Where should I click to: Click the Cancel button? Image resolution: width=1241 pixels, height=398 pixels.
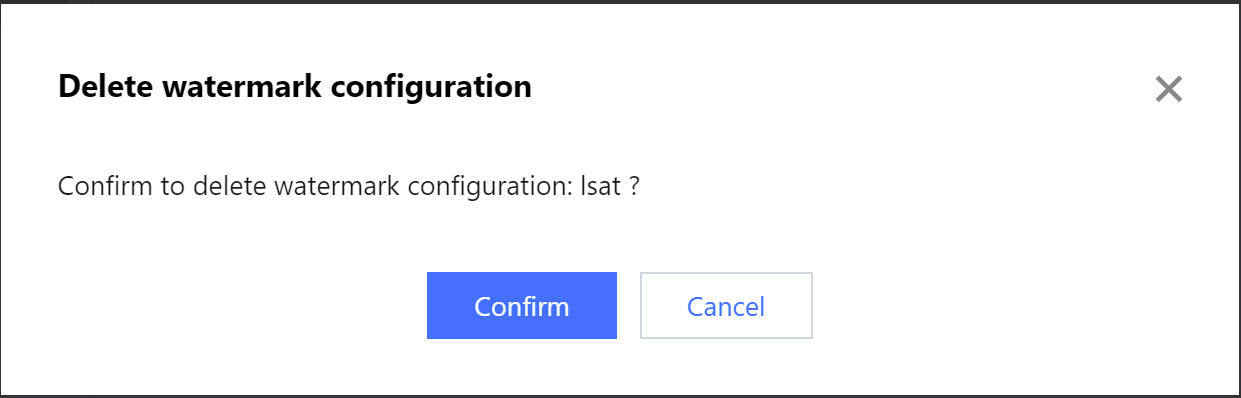click(x=726, y=305)
